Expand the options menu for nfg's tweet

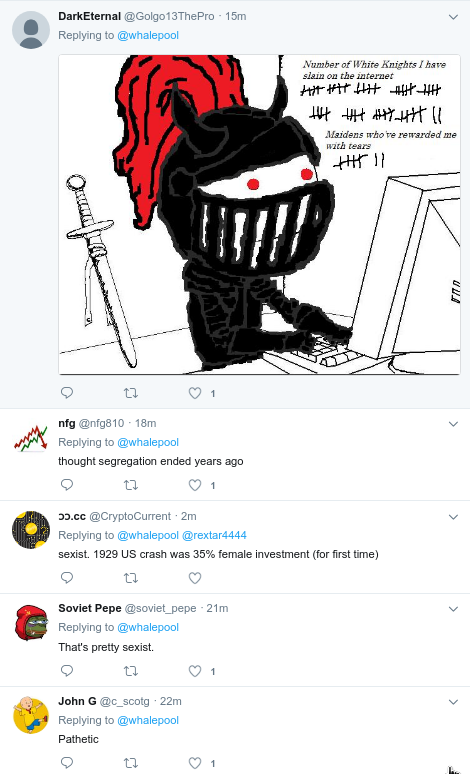[453, 424]
